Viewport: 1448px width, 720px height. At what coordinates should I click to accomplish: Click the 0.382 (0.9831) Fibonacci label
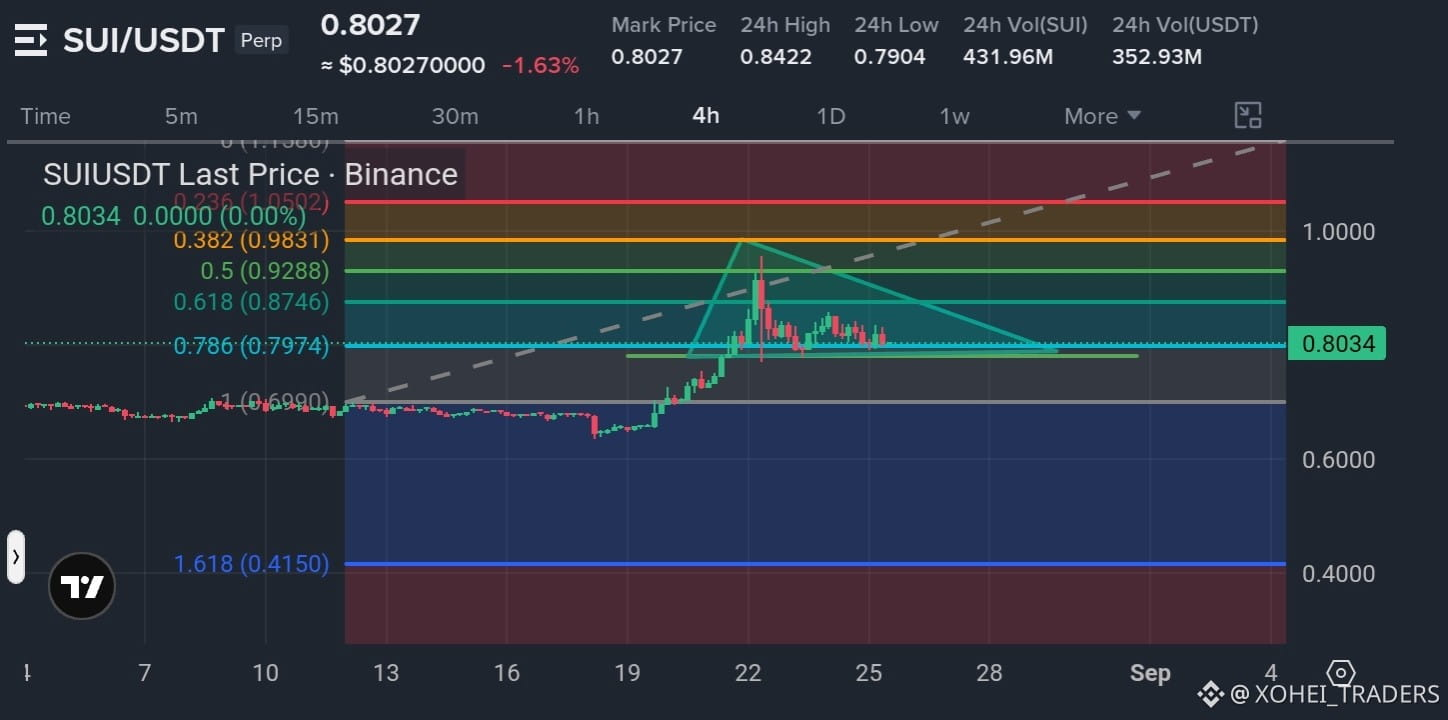pos(251,240)
